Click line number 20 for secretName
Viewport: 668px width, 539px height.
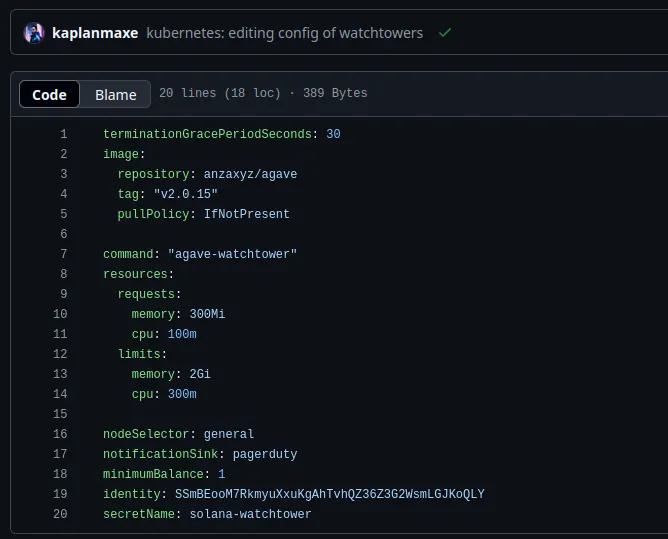[x=60, y=514]
